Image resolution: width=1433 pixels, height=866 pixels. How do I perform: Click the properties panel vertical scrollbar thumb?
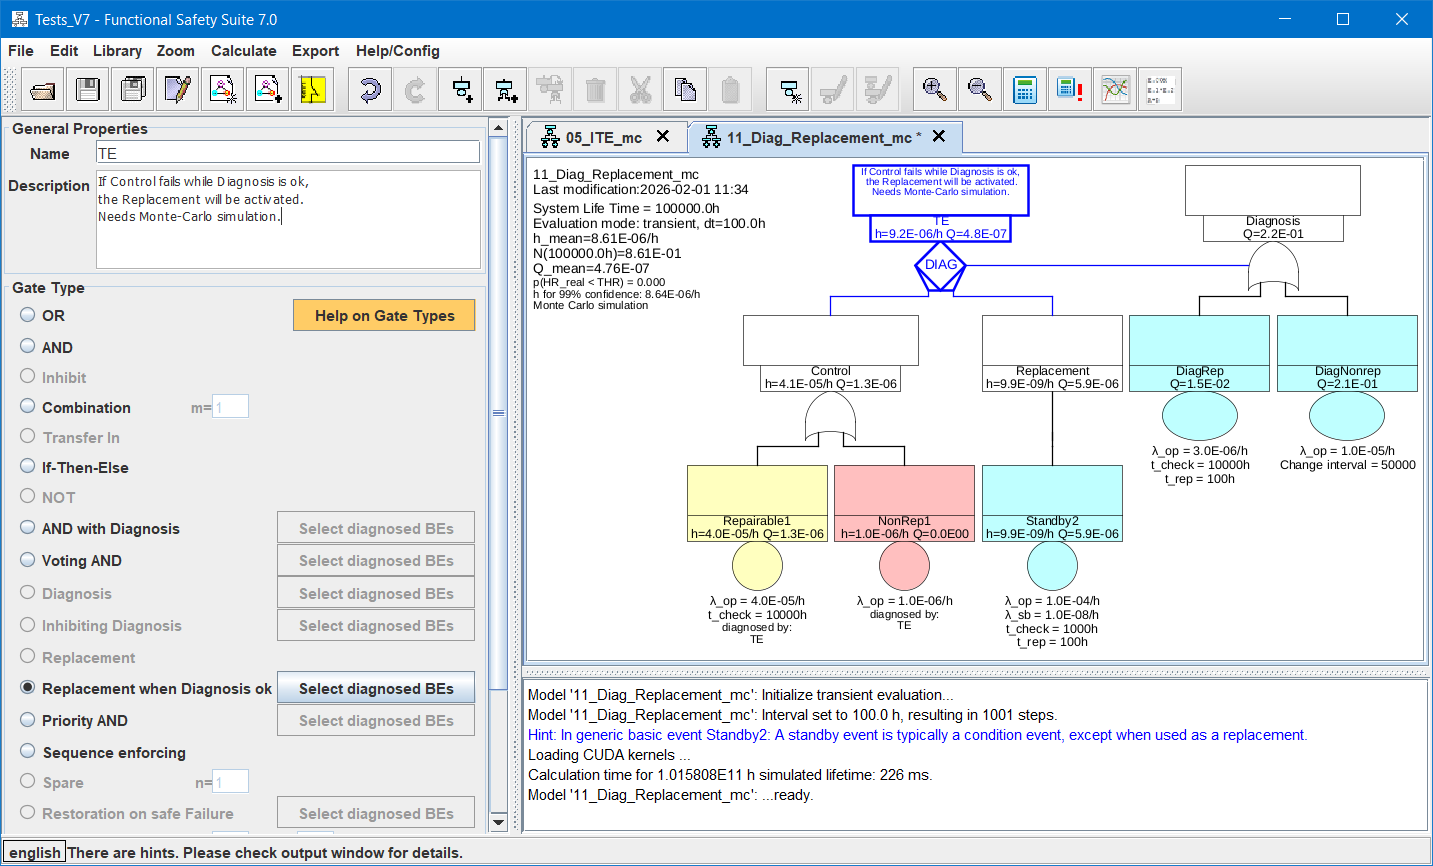point(498,413)
